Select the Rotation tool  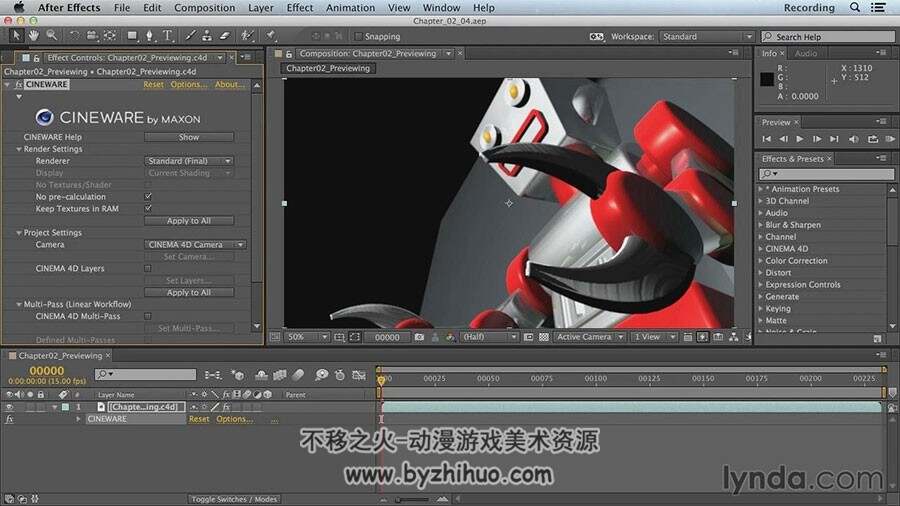point(74,36)
